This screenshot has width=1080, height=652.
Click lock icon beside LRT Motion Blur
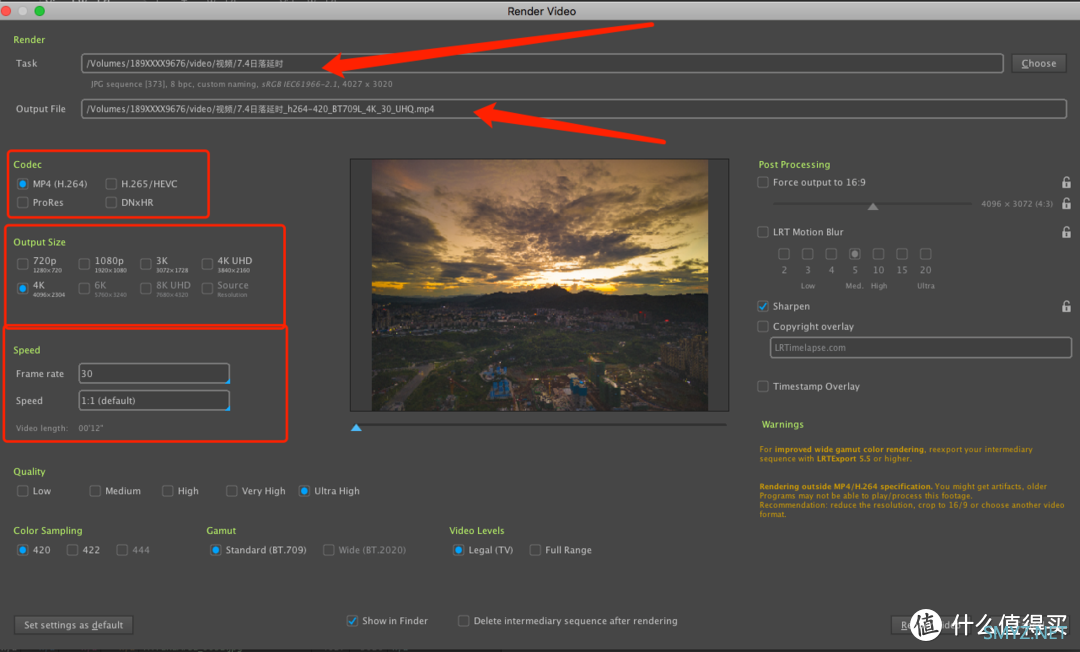[x=1066, y=232]
